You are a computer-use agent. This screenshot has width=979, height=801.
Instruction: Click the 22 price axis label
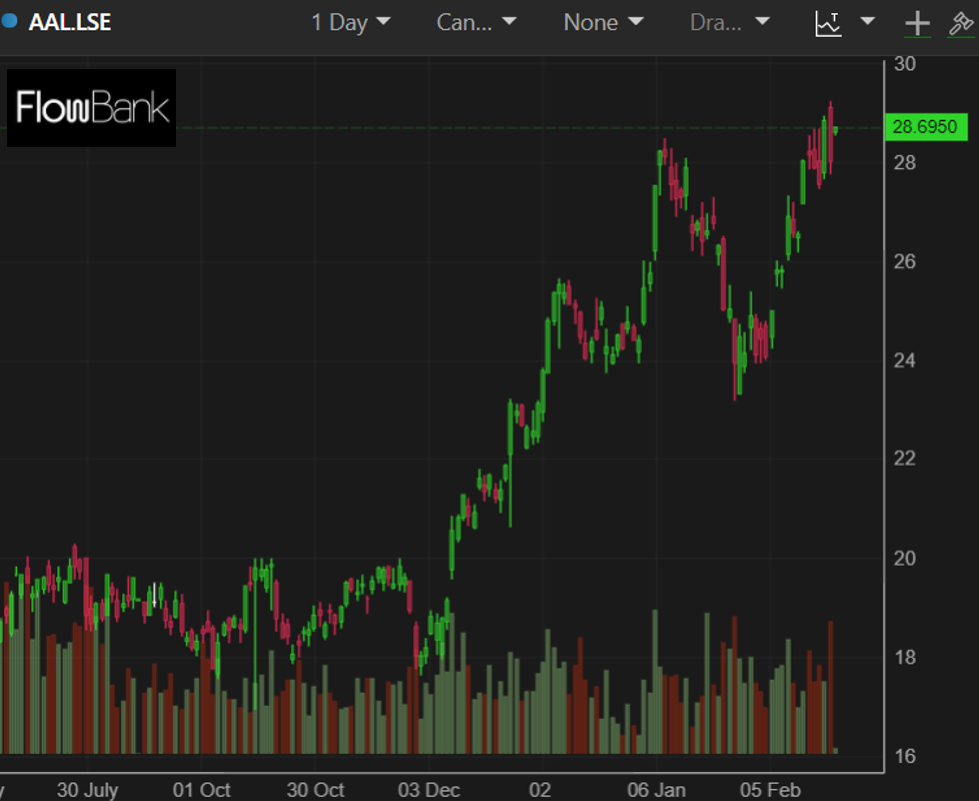pos(906,459)
